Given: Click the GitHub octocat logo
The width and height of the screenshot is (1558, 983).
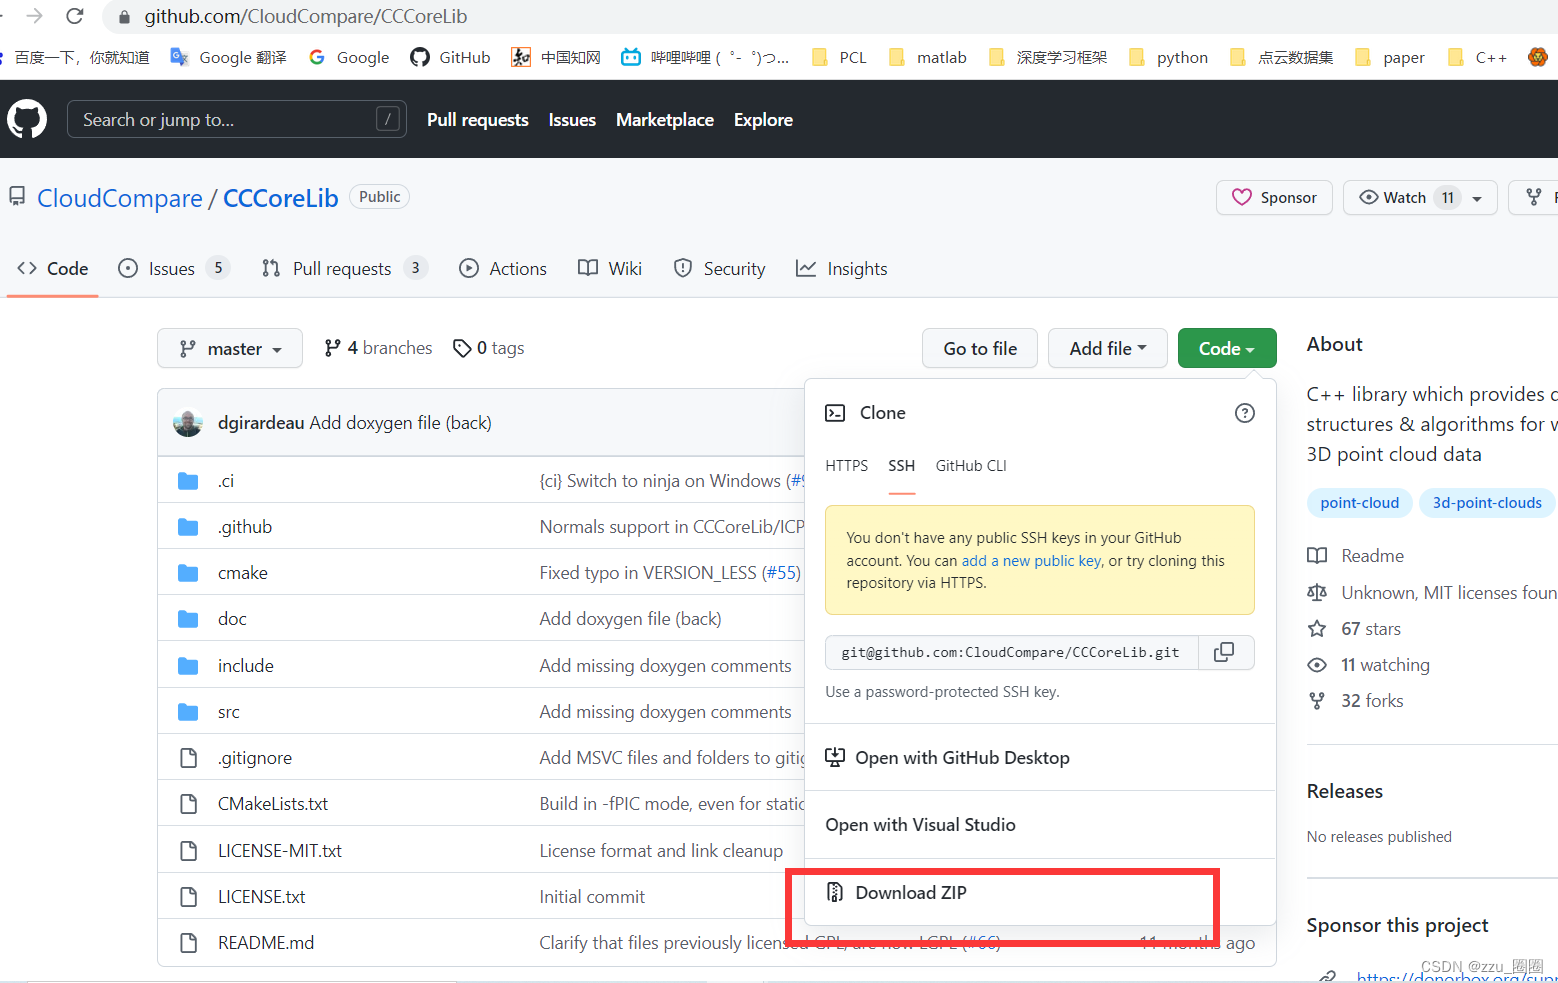Looking at the screenshot, I should coord(26,119).
